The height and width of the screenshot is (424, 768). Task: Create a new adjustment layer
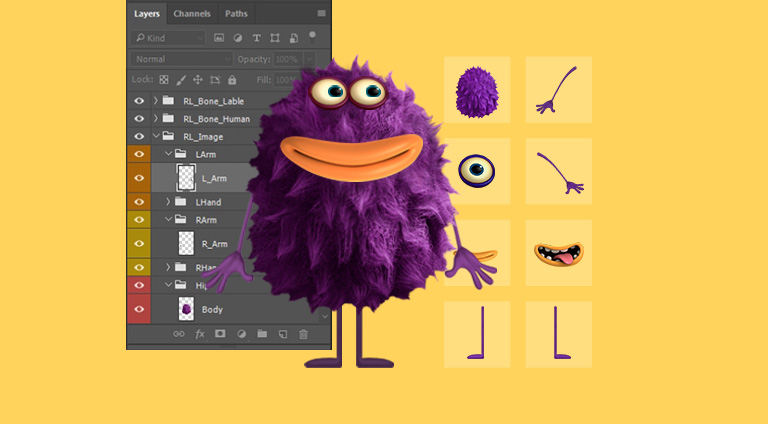point(242,334)
